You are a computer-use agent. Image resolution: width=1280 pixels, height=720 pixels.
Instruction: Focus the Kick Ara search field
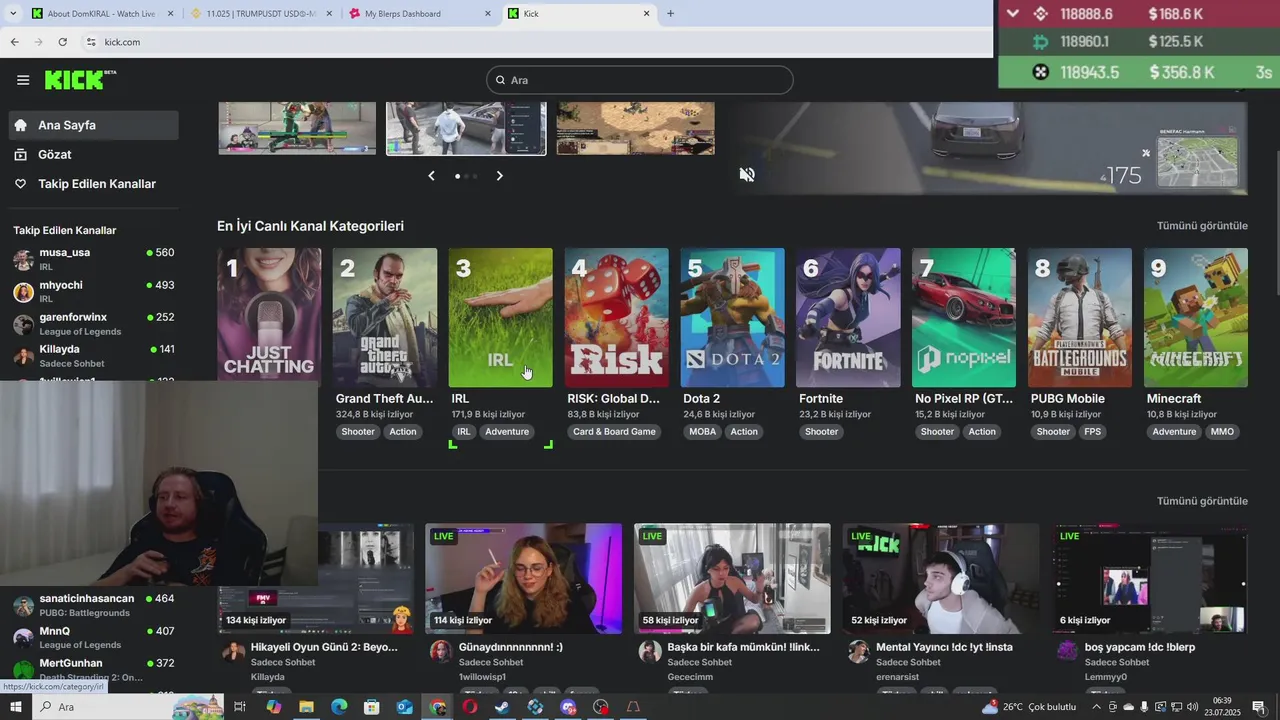pyautogui.click(x=640, y=80)
